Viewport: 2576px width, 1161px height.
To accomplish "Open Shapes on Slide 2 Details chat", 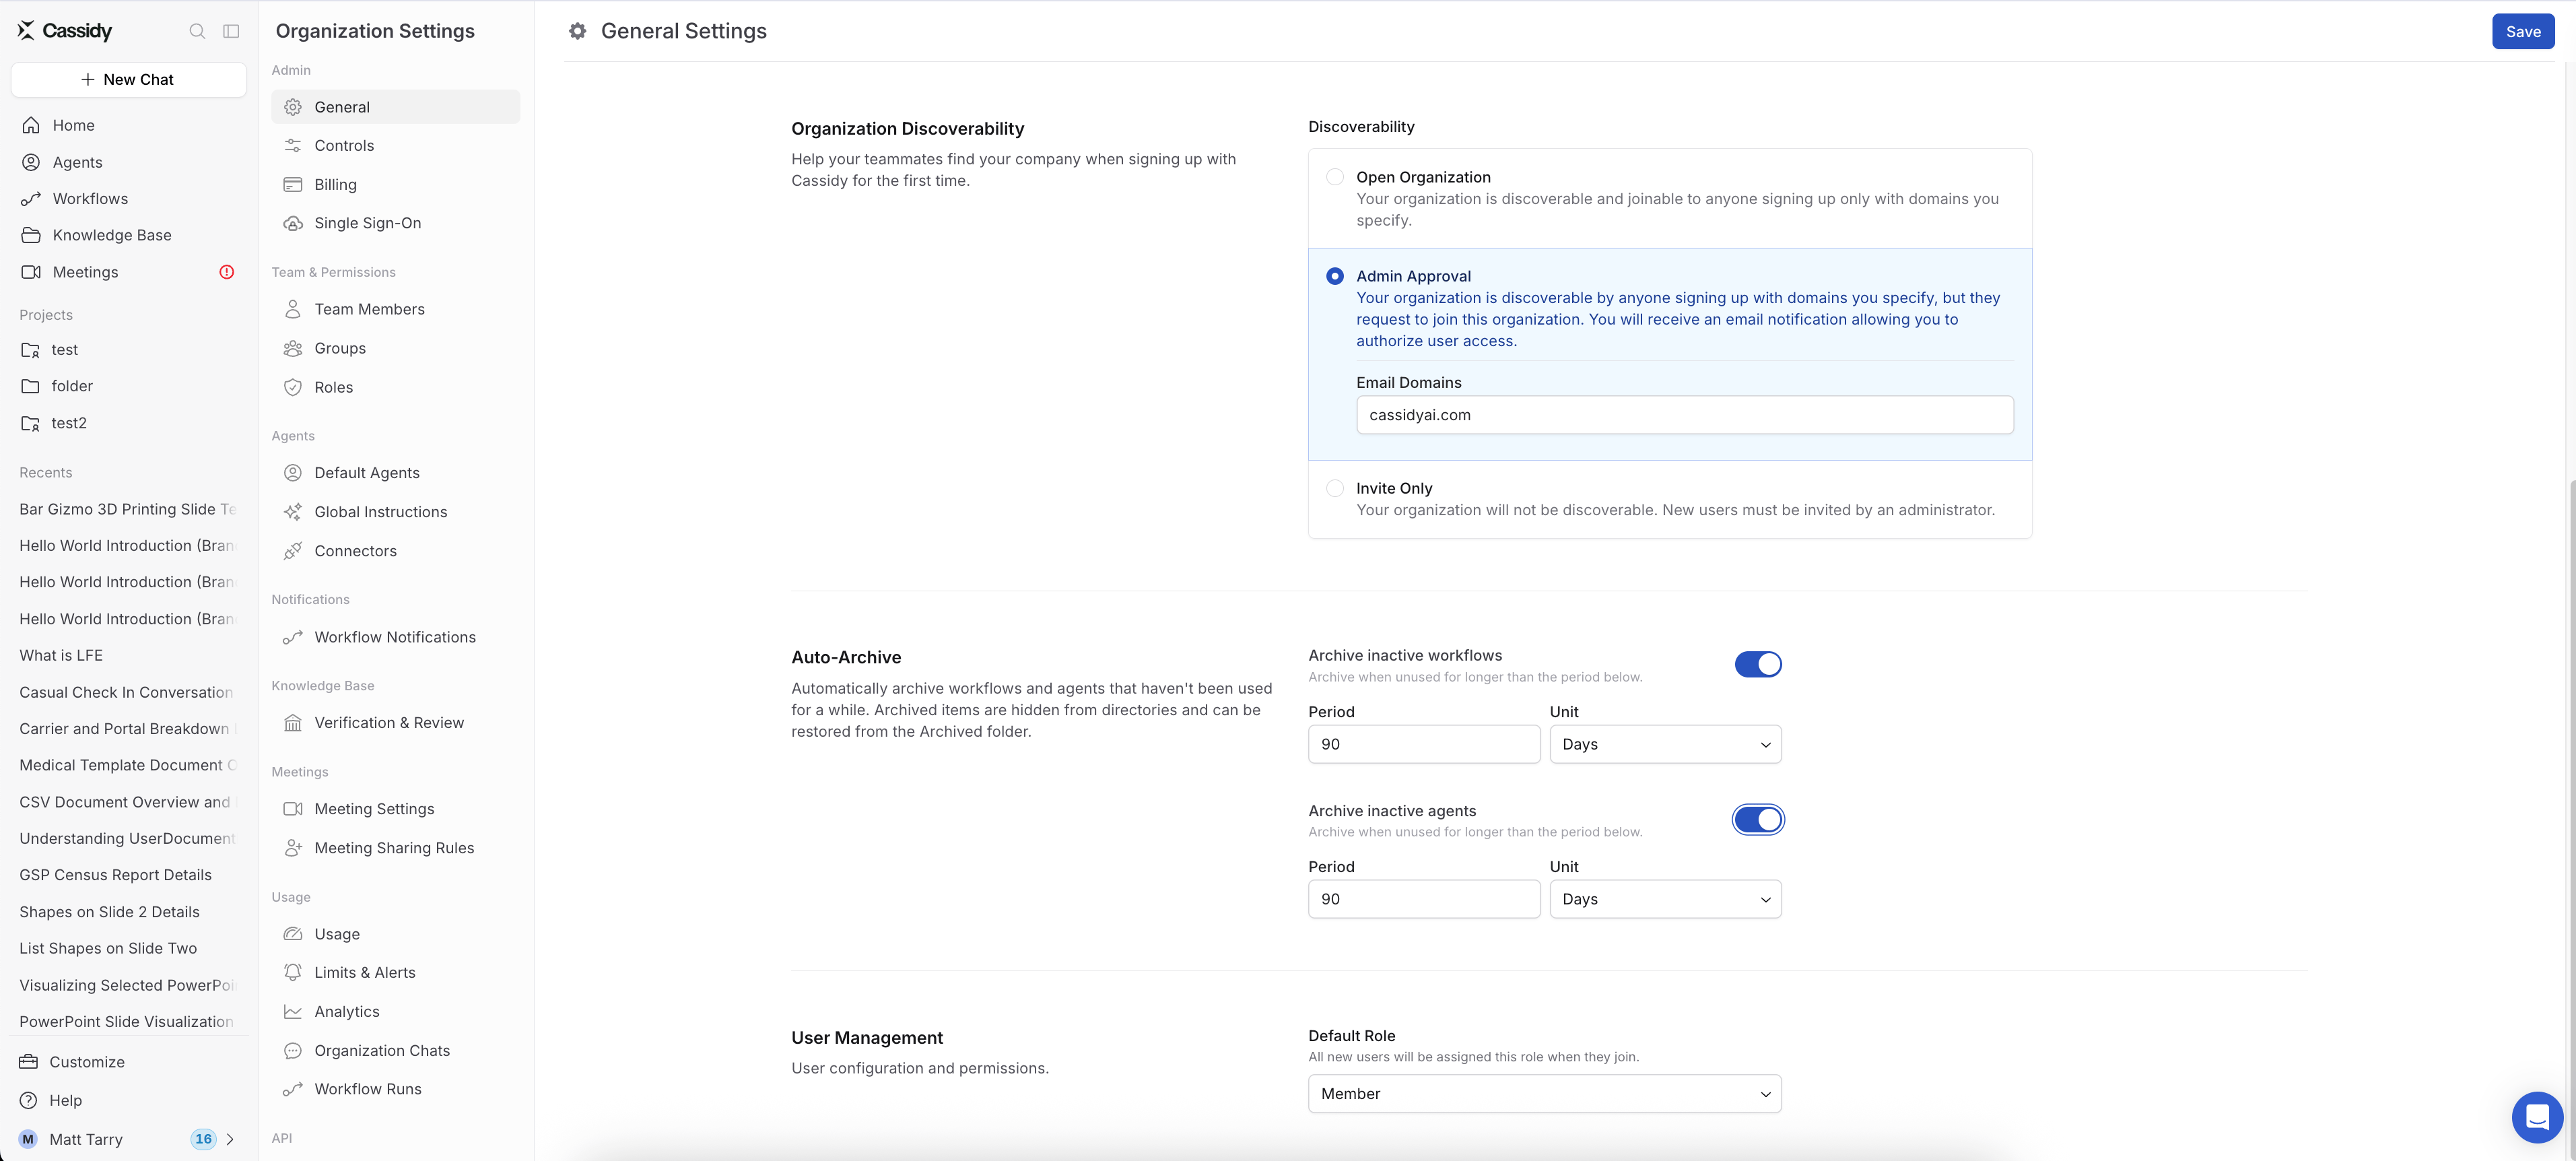I will 128,912.
